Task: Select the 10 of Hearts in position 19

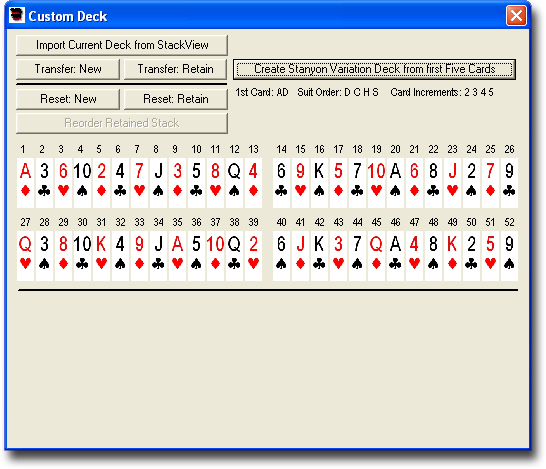Action: point(376,183)
